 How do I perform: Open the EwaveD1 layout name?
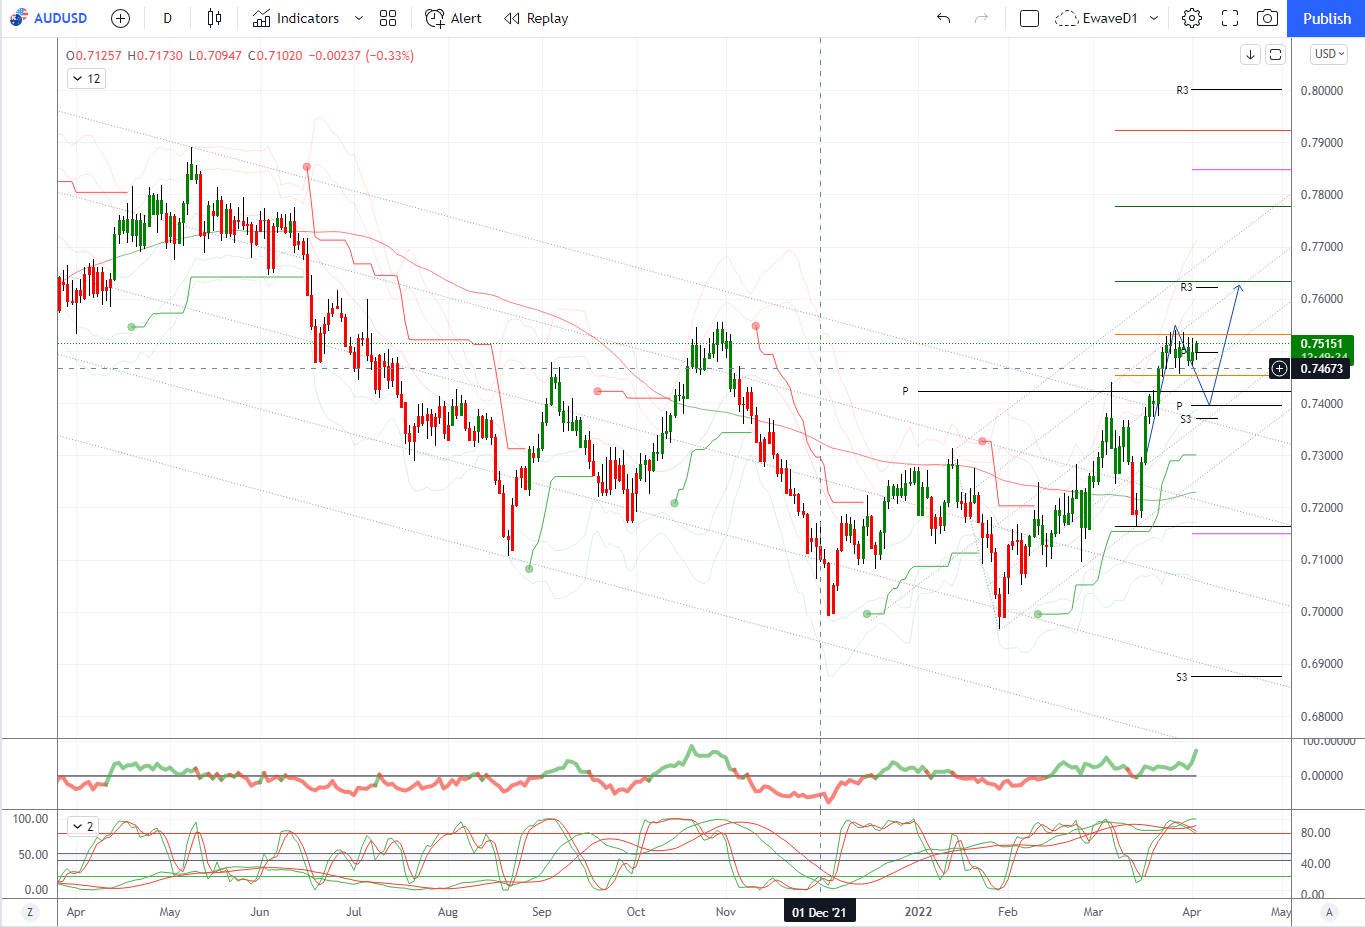1110,18
